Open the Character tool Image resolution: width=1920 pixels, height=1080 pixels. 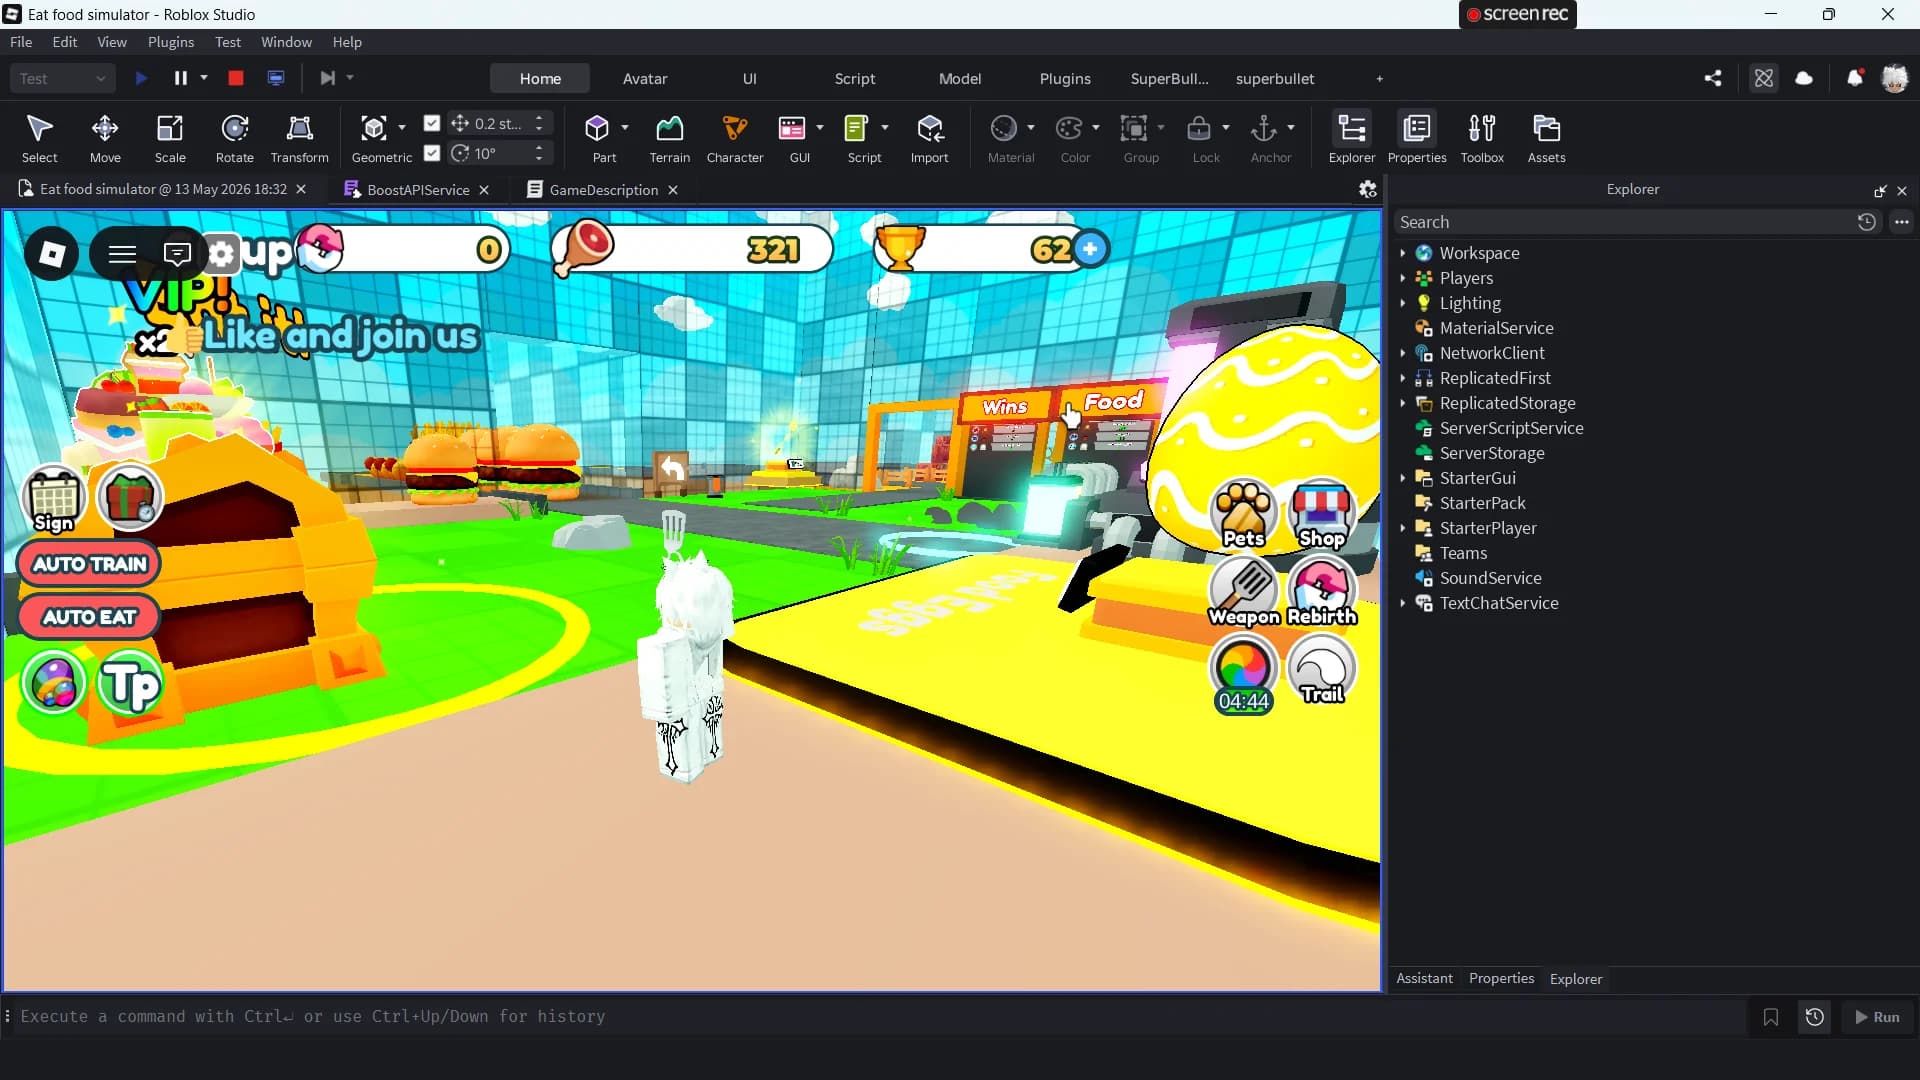[735, 137]
